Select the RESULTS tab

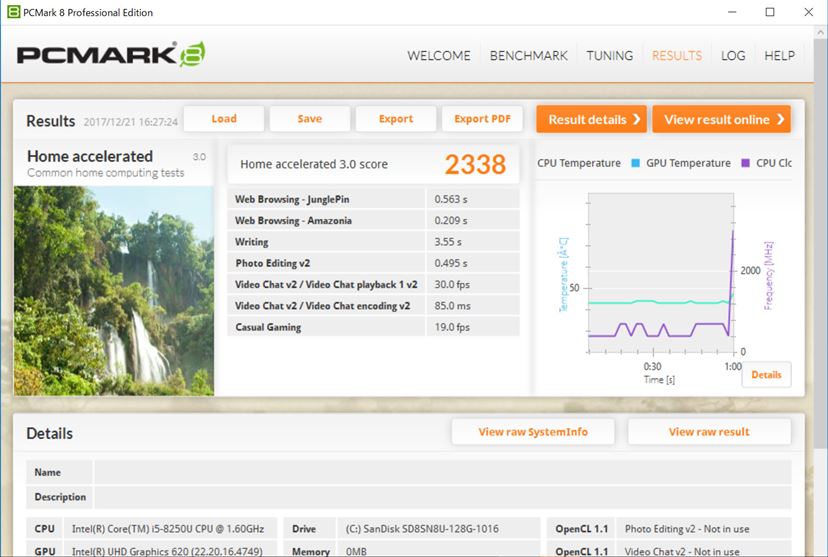click(677, 55)
